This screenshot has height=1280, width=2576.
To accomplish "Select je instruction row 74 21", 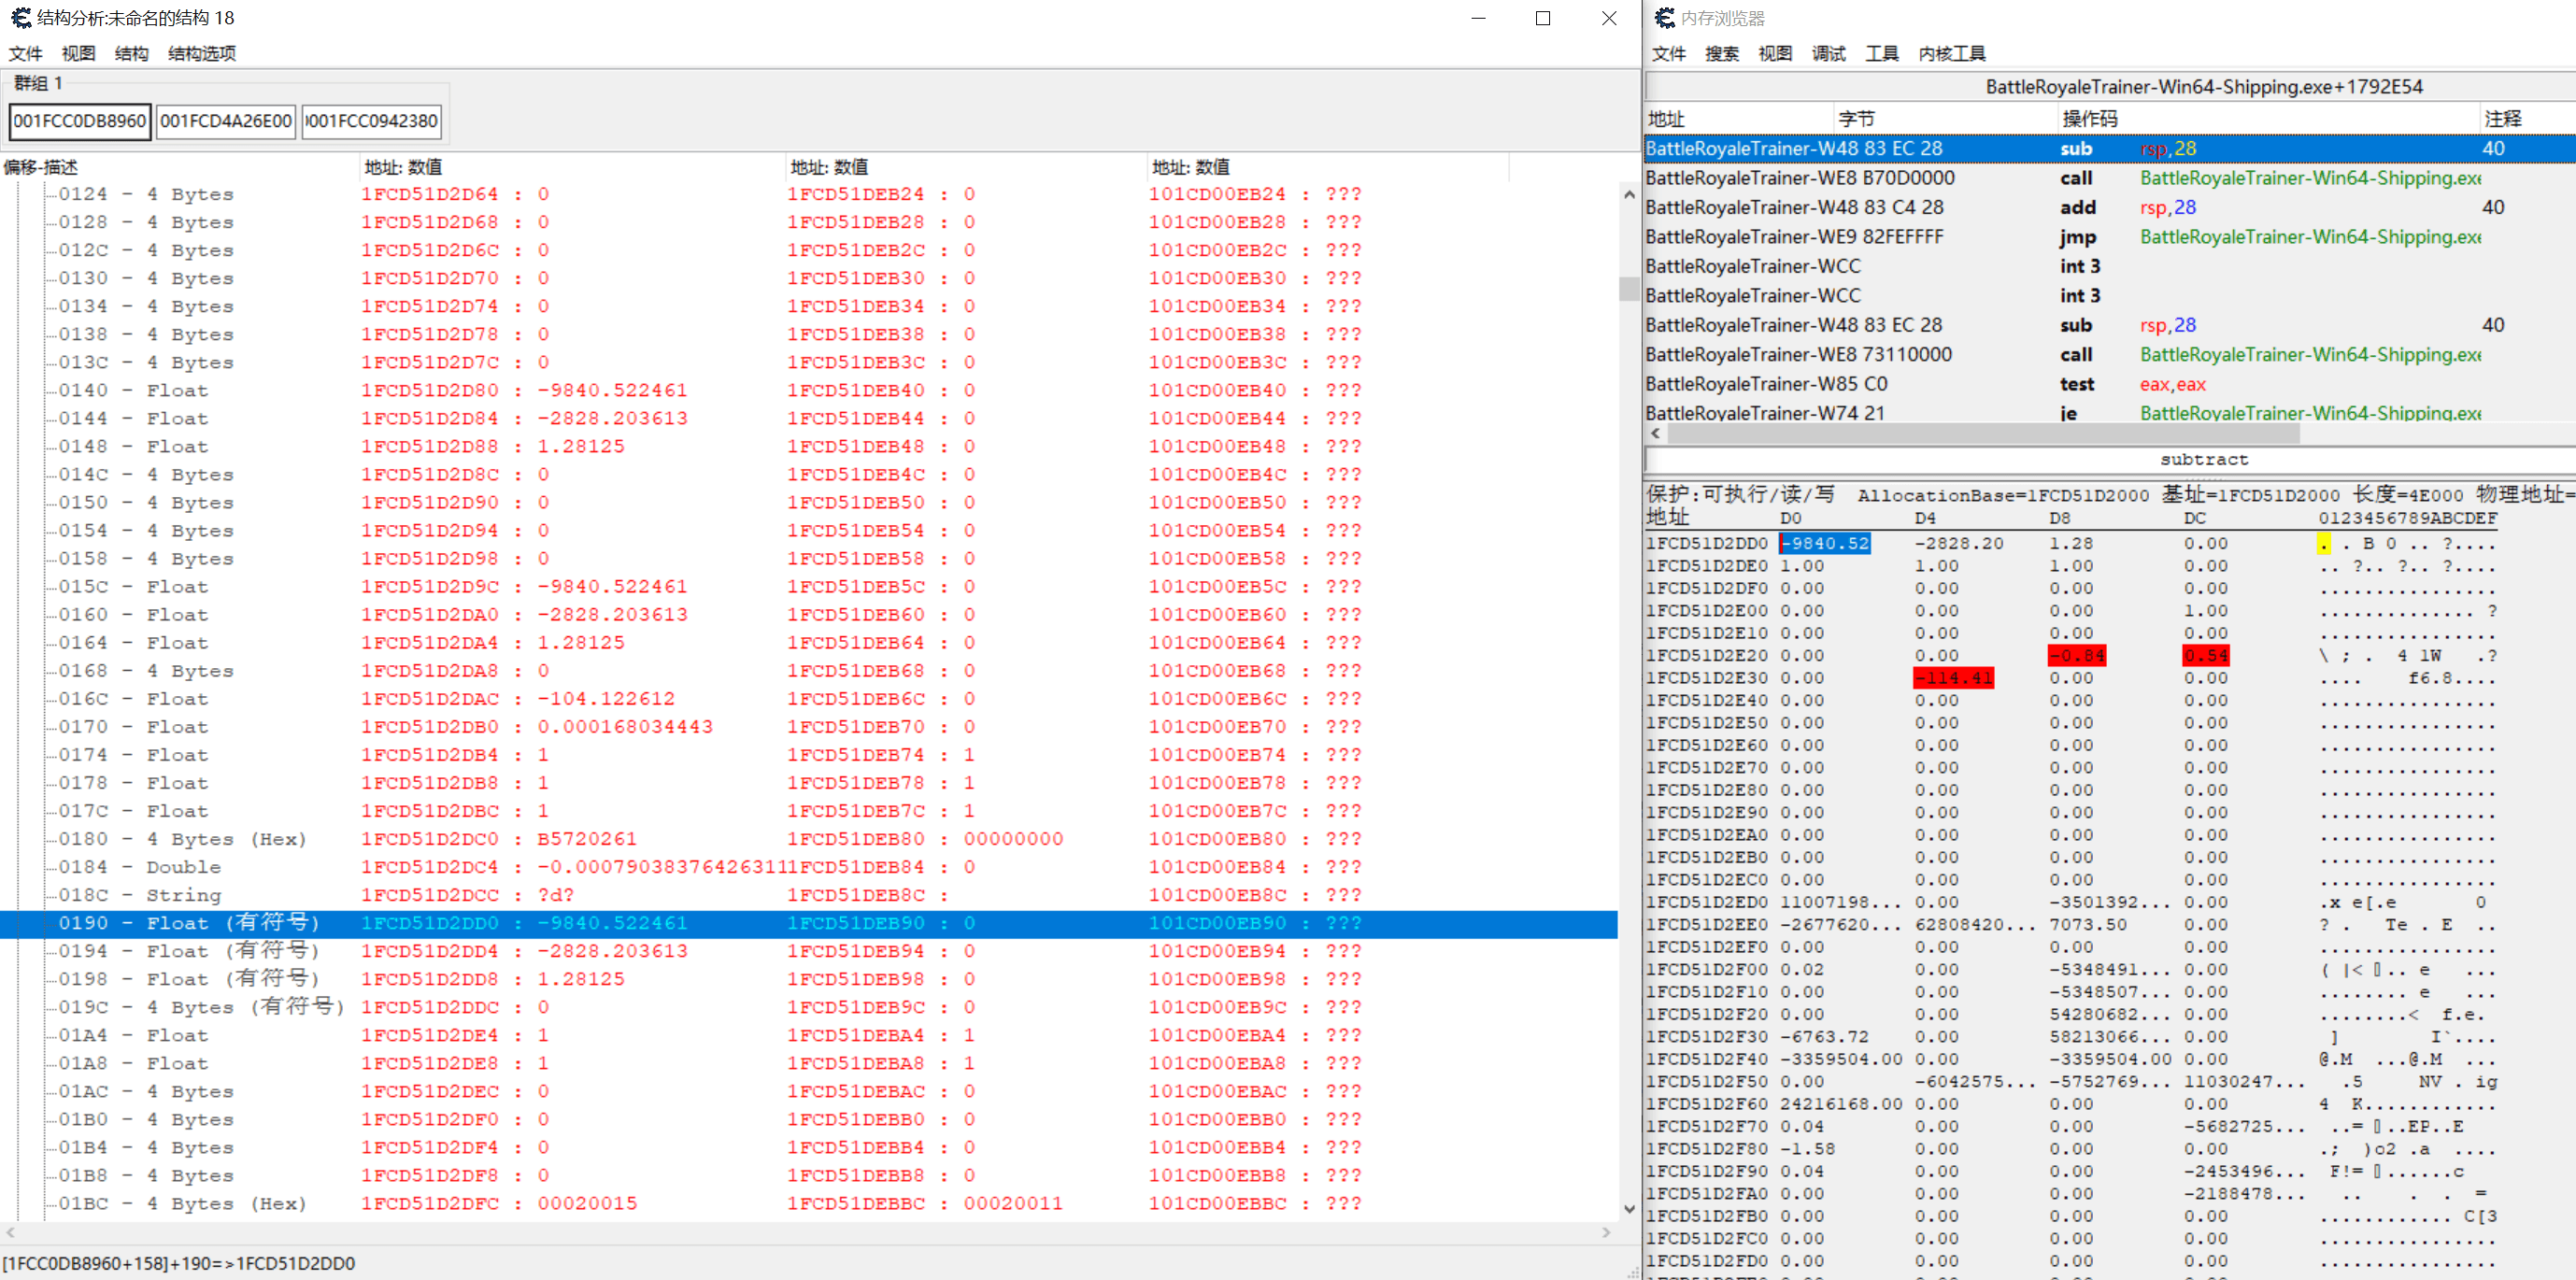I will click(2110, 412).
